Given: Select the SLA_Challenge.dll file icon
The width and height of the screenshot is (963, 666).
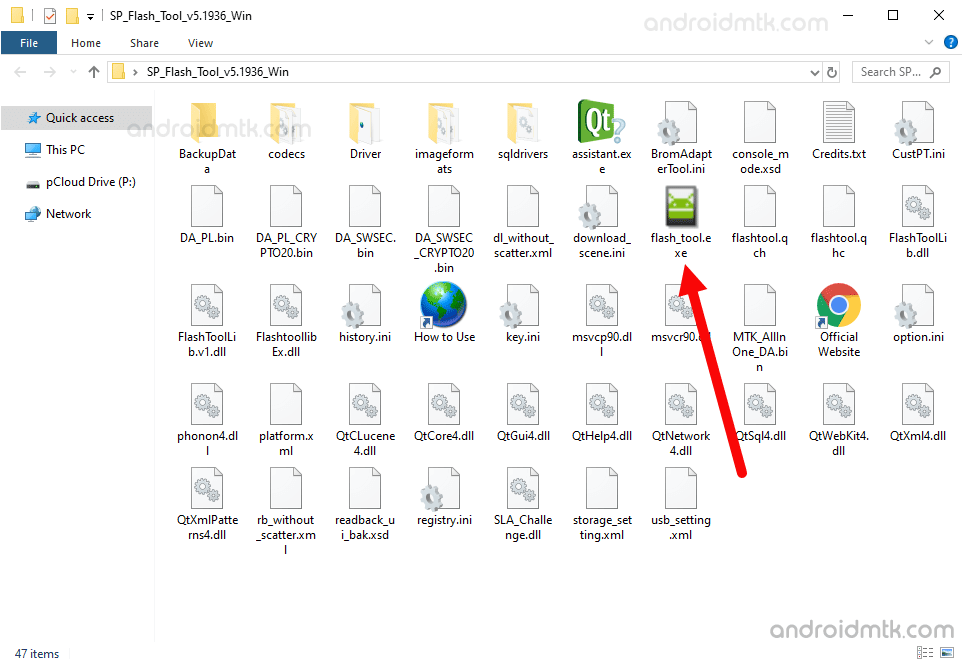Looking at the screenshot, I should 523,488.
